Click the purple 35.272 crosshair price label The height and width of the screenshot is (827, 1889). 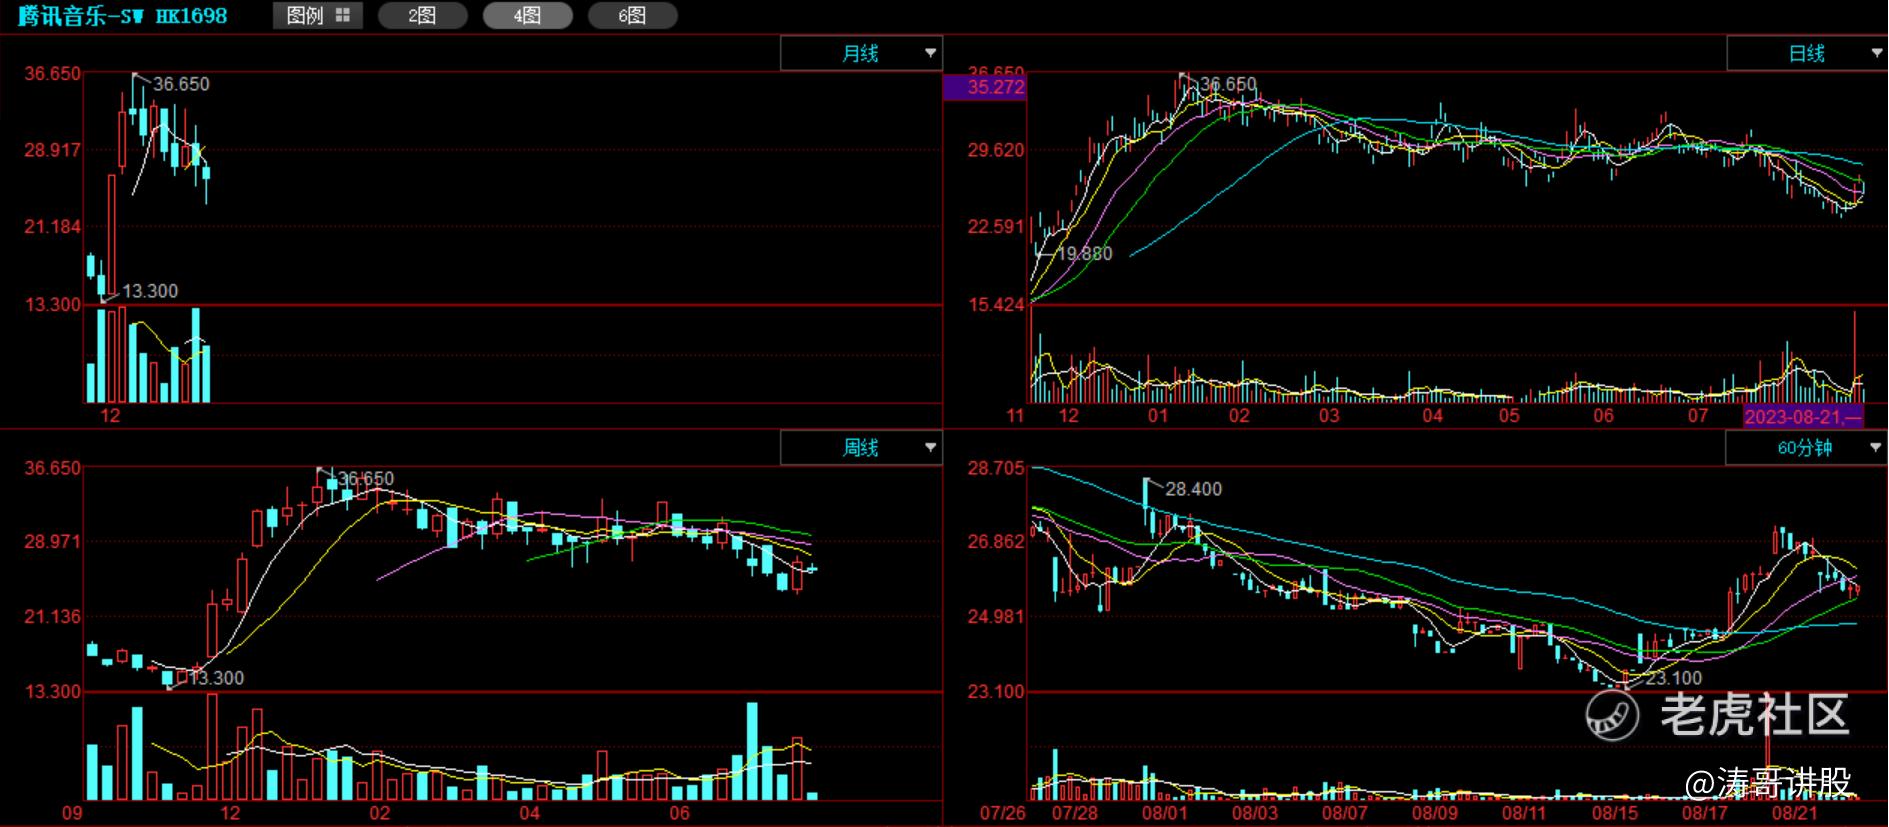point(985,87)
